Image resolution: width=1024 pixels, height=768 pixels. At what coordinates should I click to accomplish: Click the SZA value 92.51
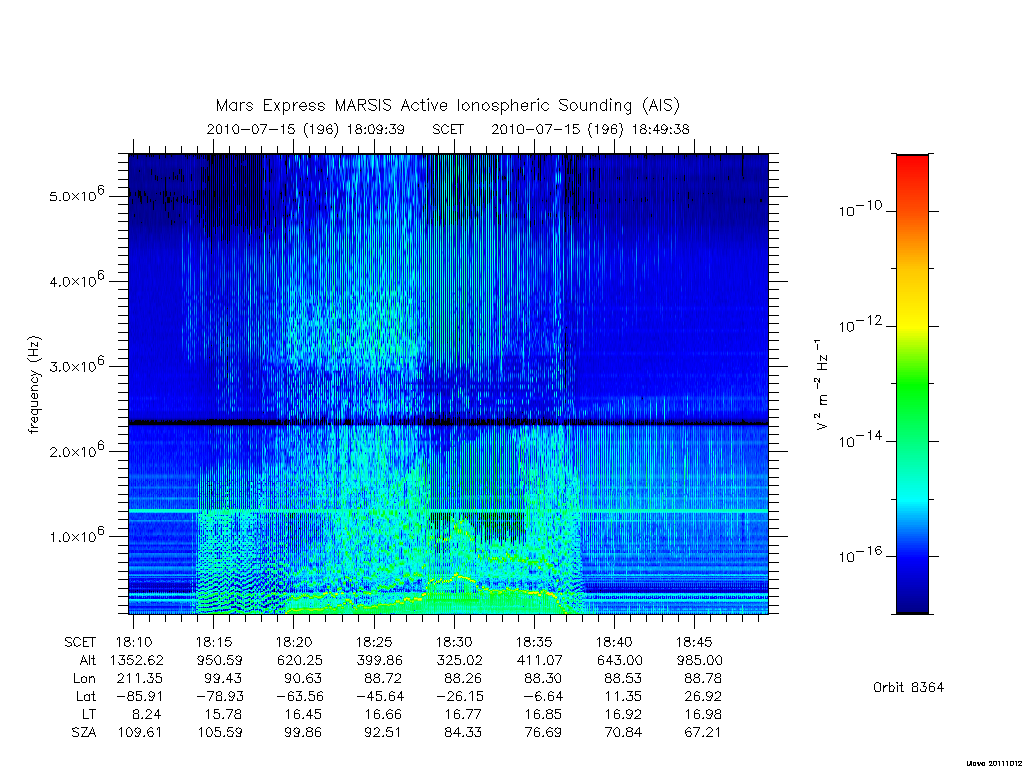click(382, 732)
